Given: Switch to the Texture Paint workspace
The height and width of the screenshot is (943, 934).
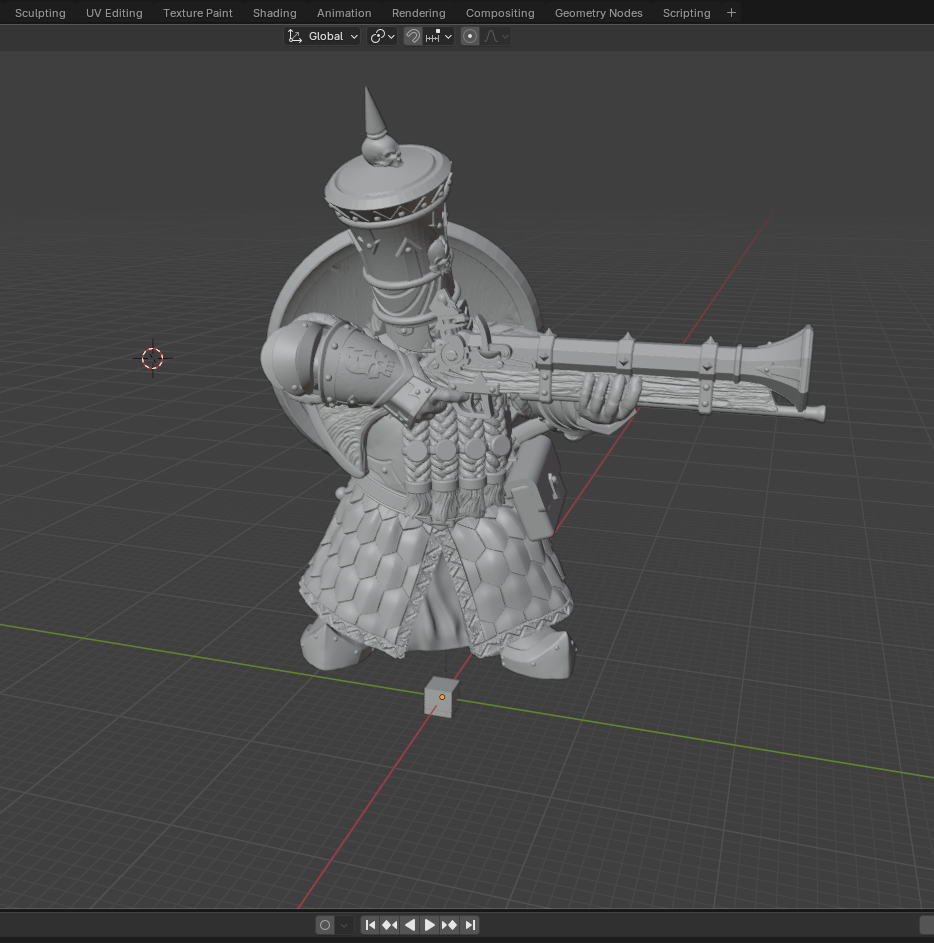Looking at the screenshot, I should point(198,13).
